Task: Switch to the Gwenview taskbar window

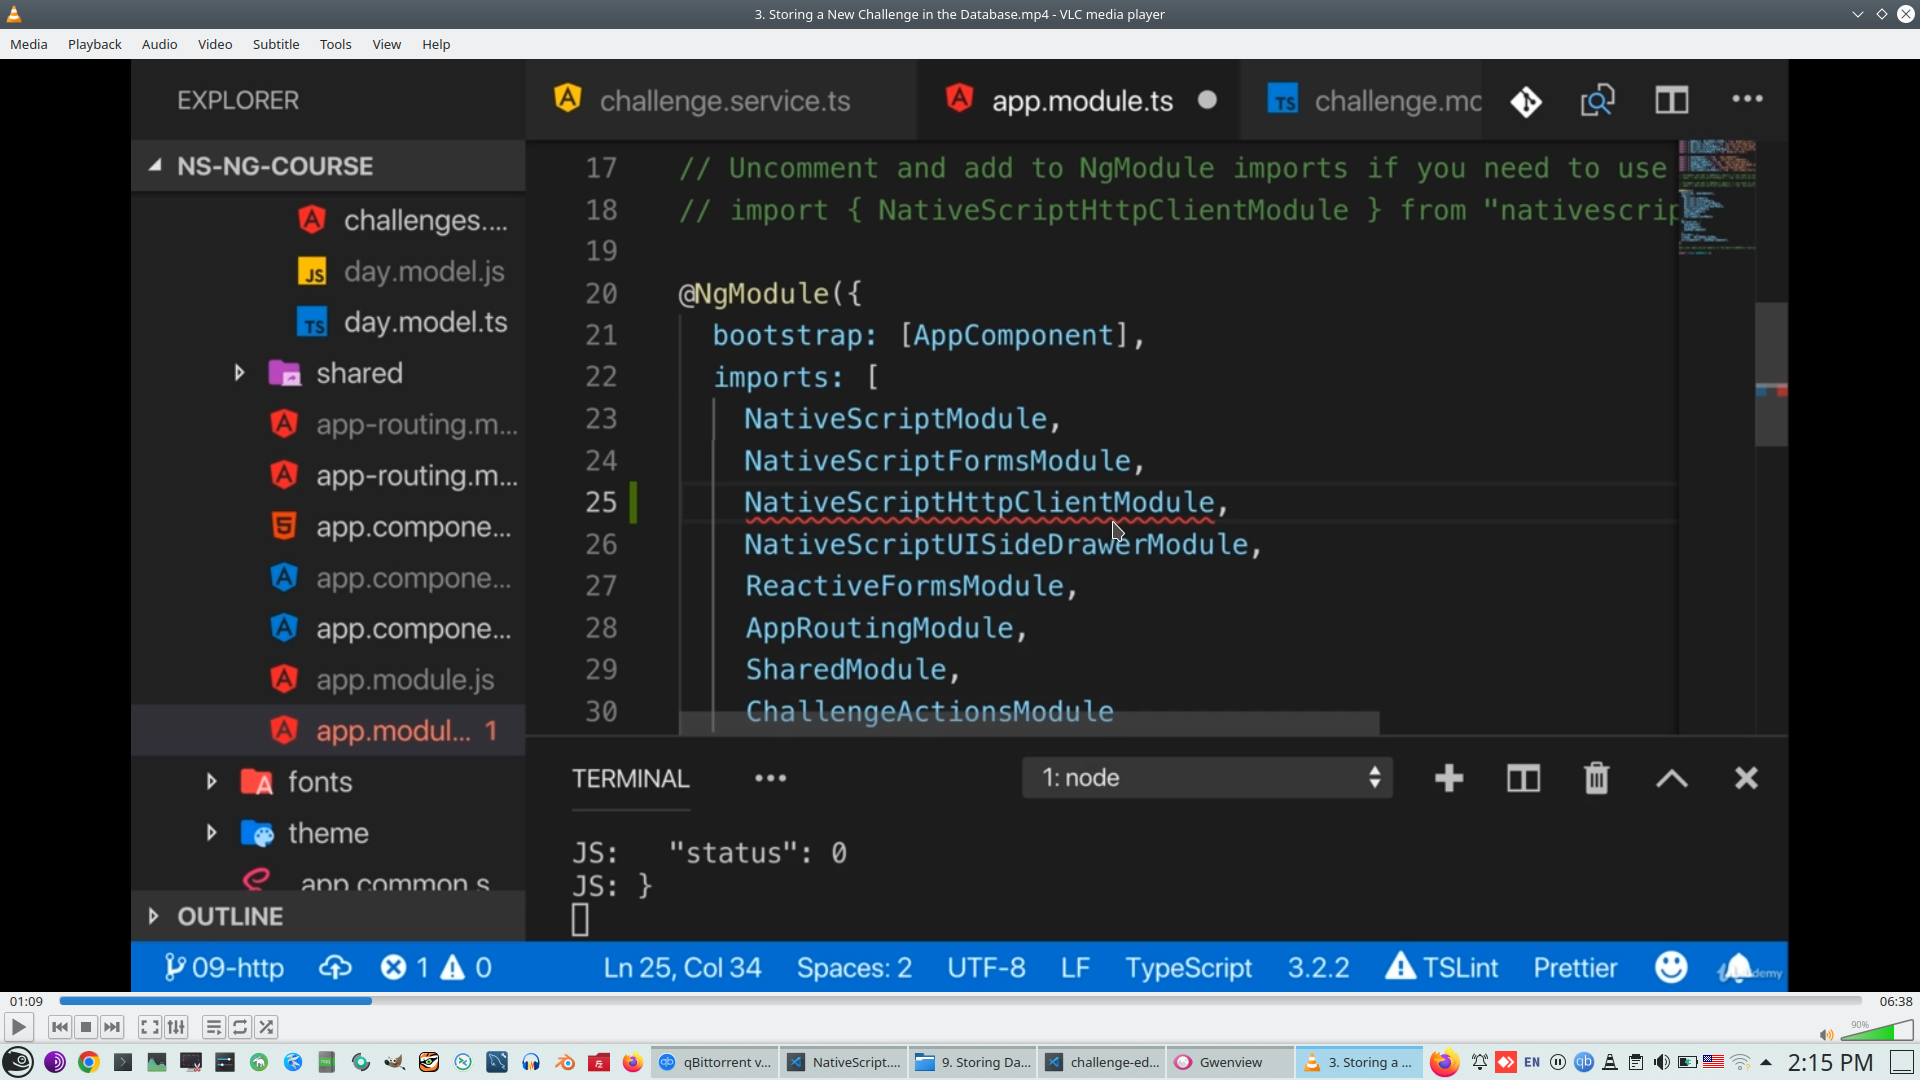Action: [x=1229, y=1062]
